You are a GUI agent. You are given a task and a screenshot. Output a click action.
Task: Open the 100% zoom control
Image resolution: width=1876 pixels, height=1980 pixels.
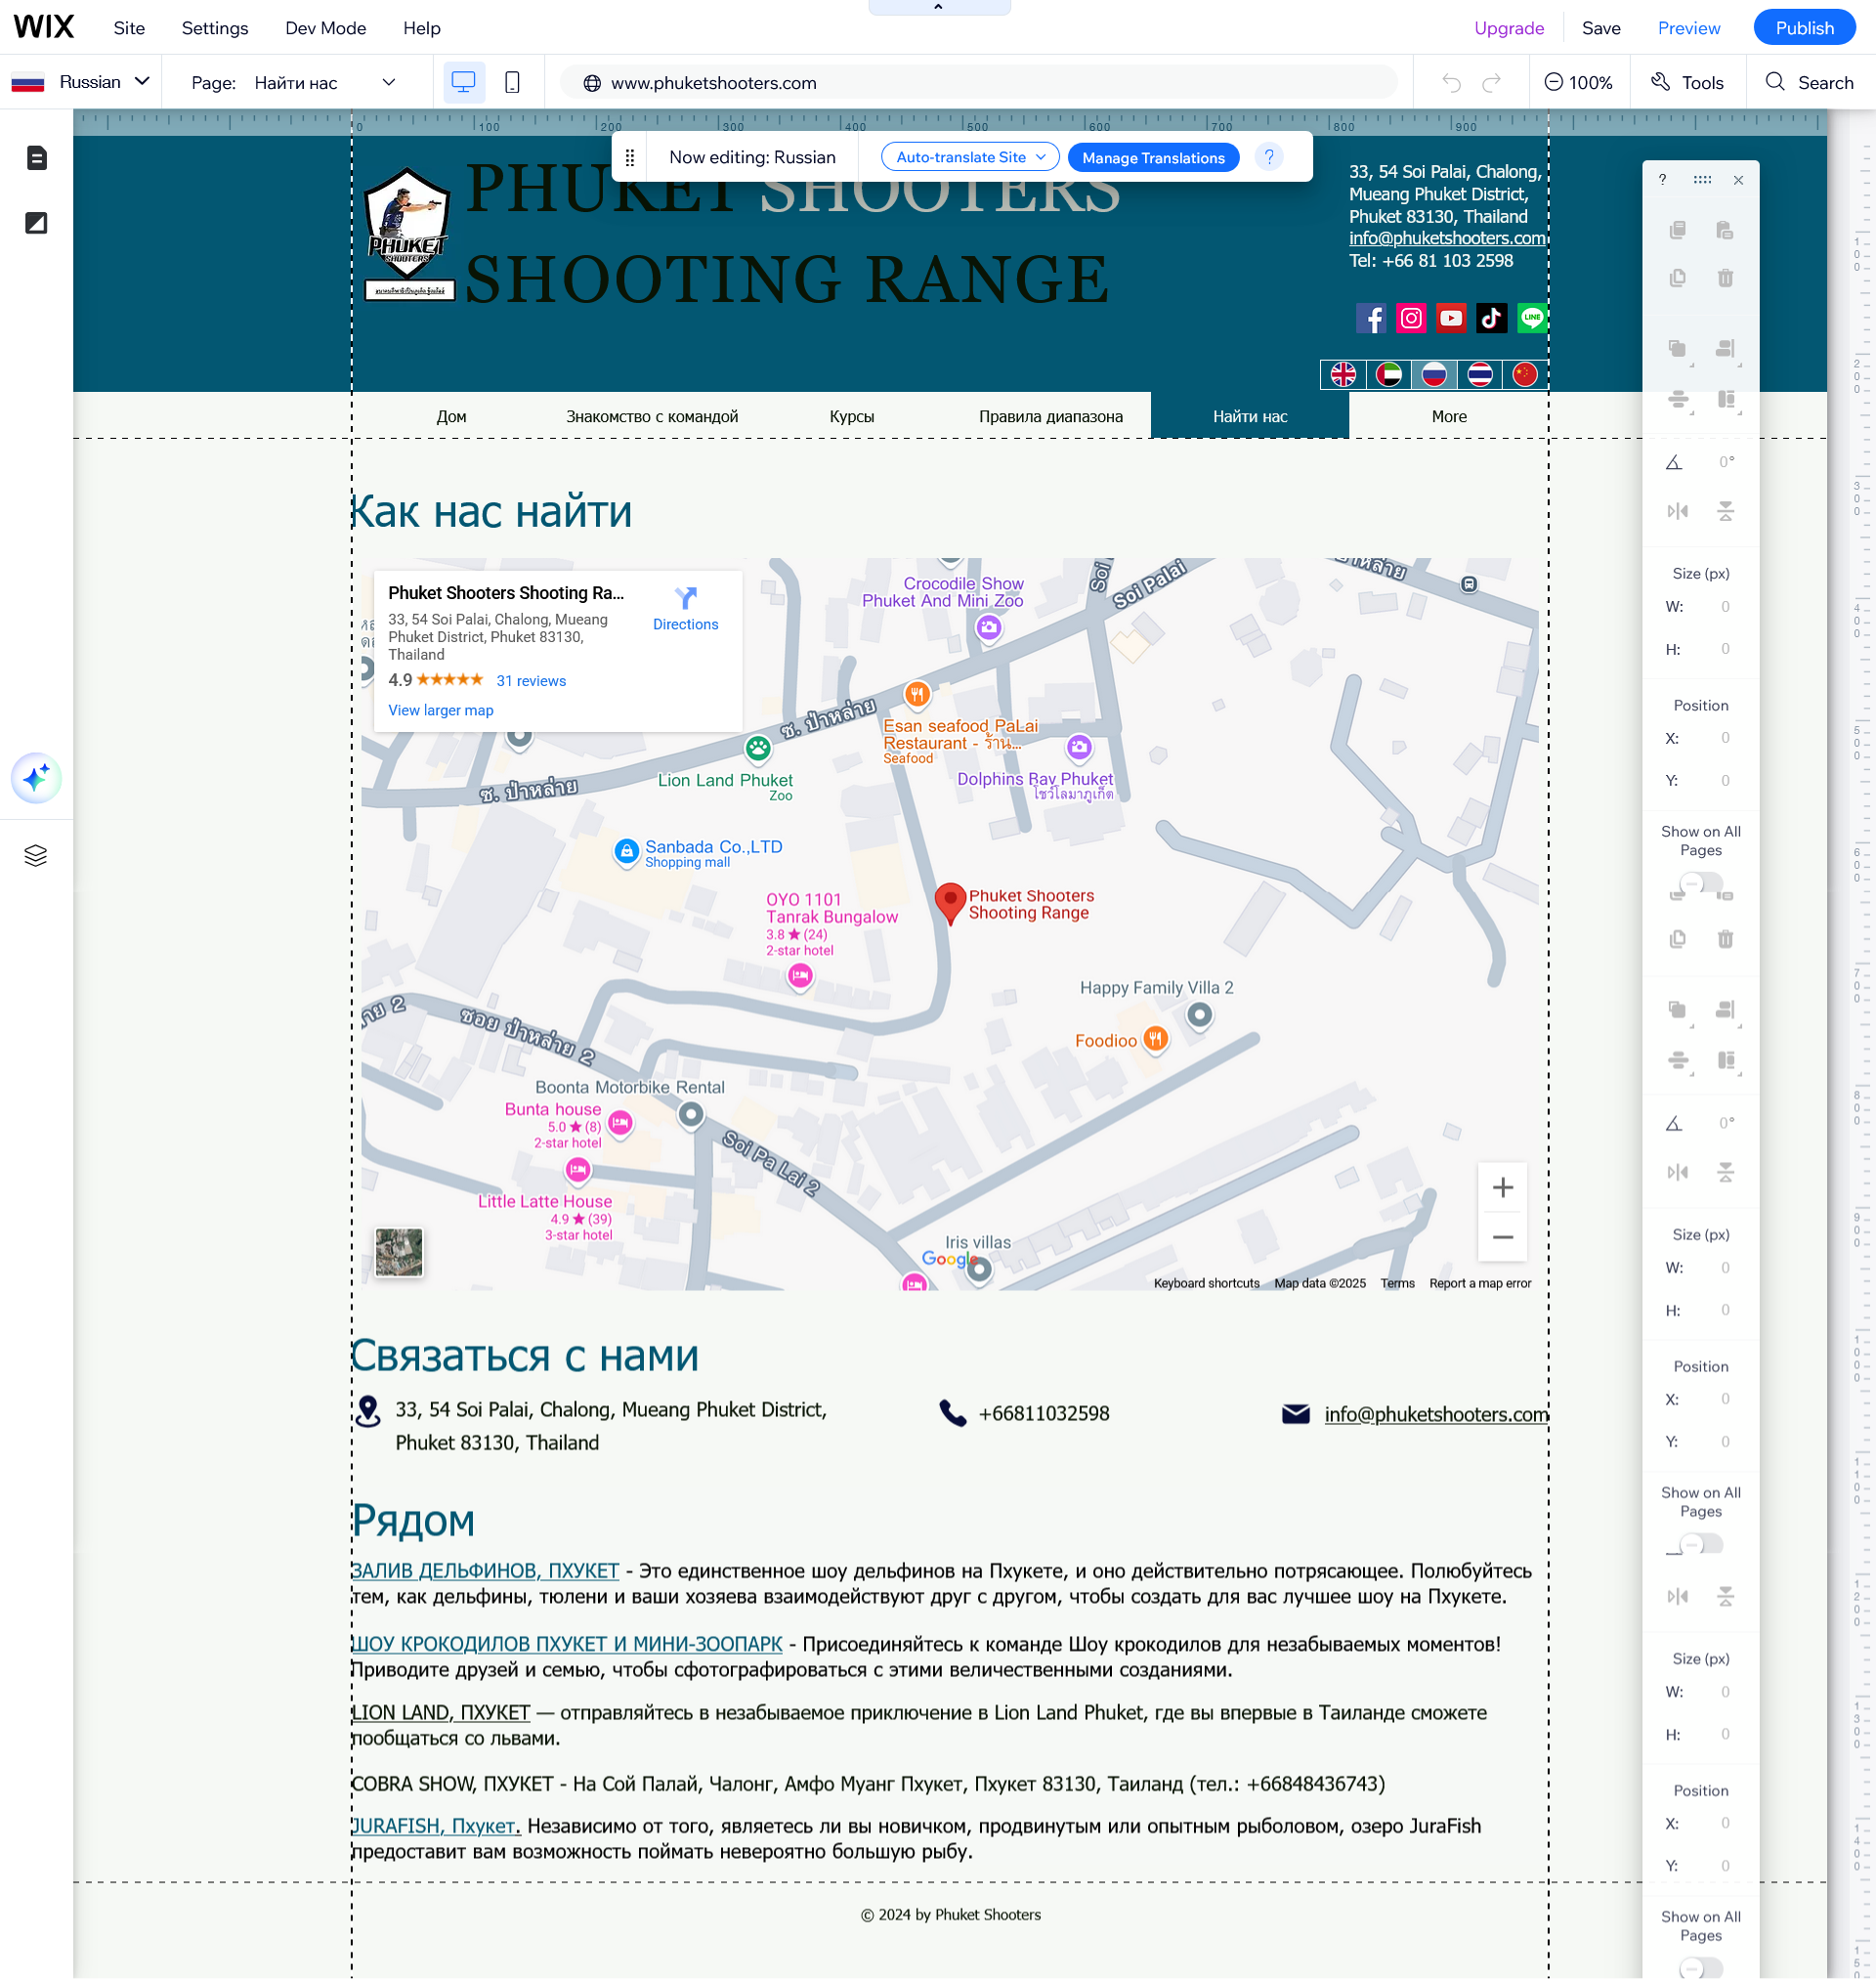click(x=1579, y=83)
